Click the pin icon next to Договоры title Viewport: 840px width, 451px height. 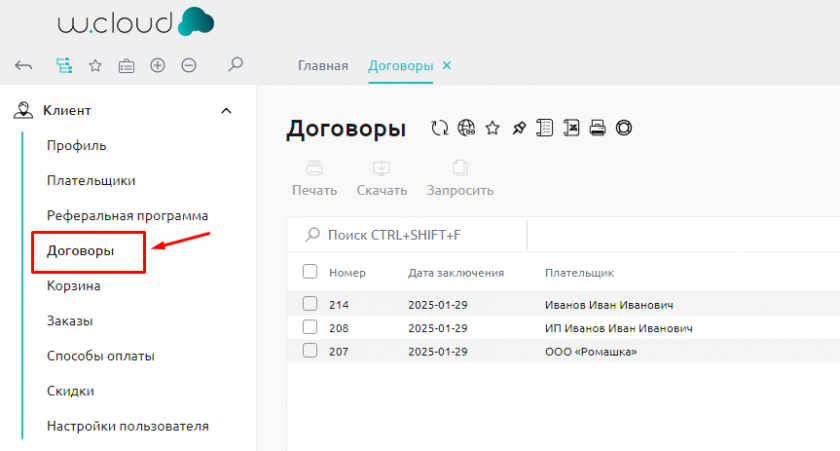pyautogui.click(x=518, y=128)
